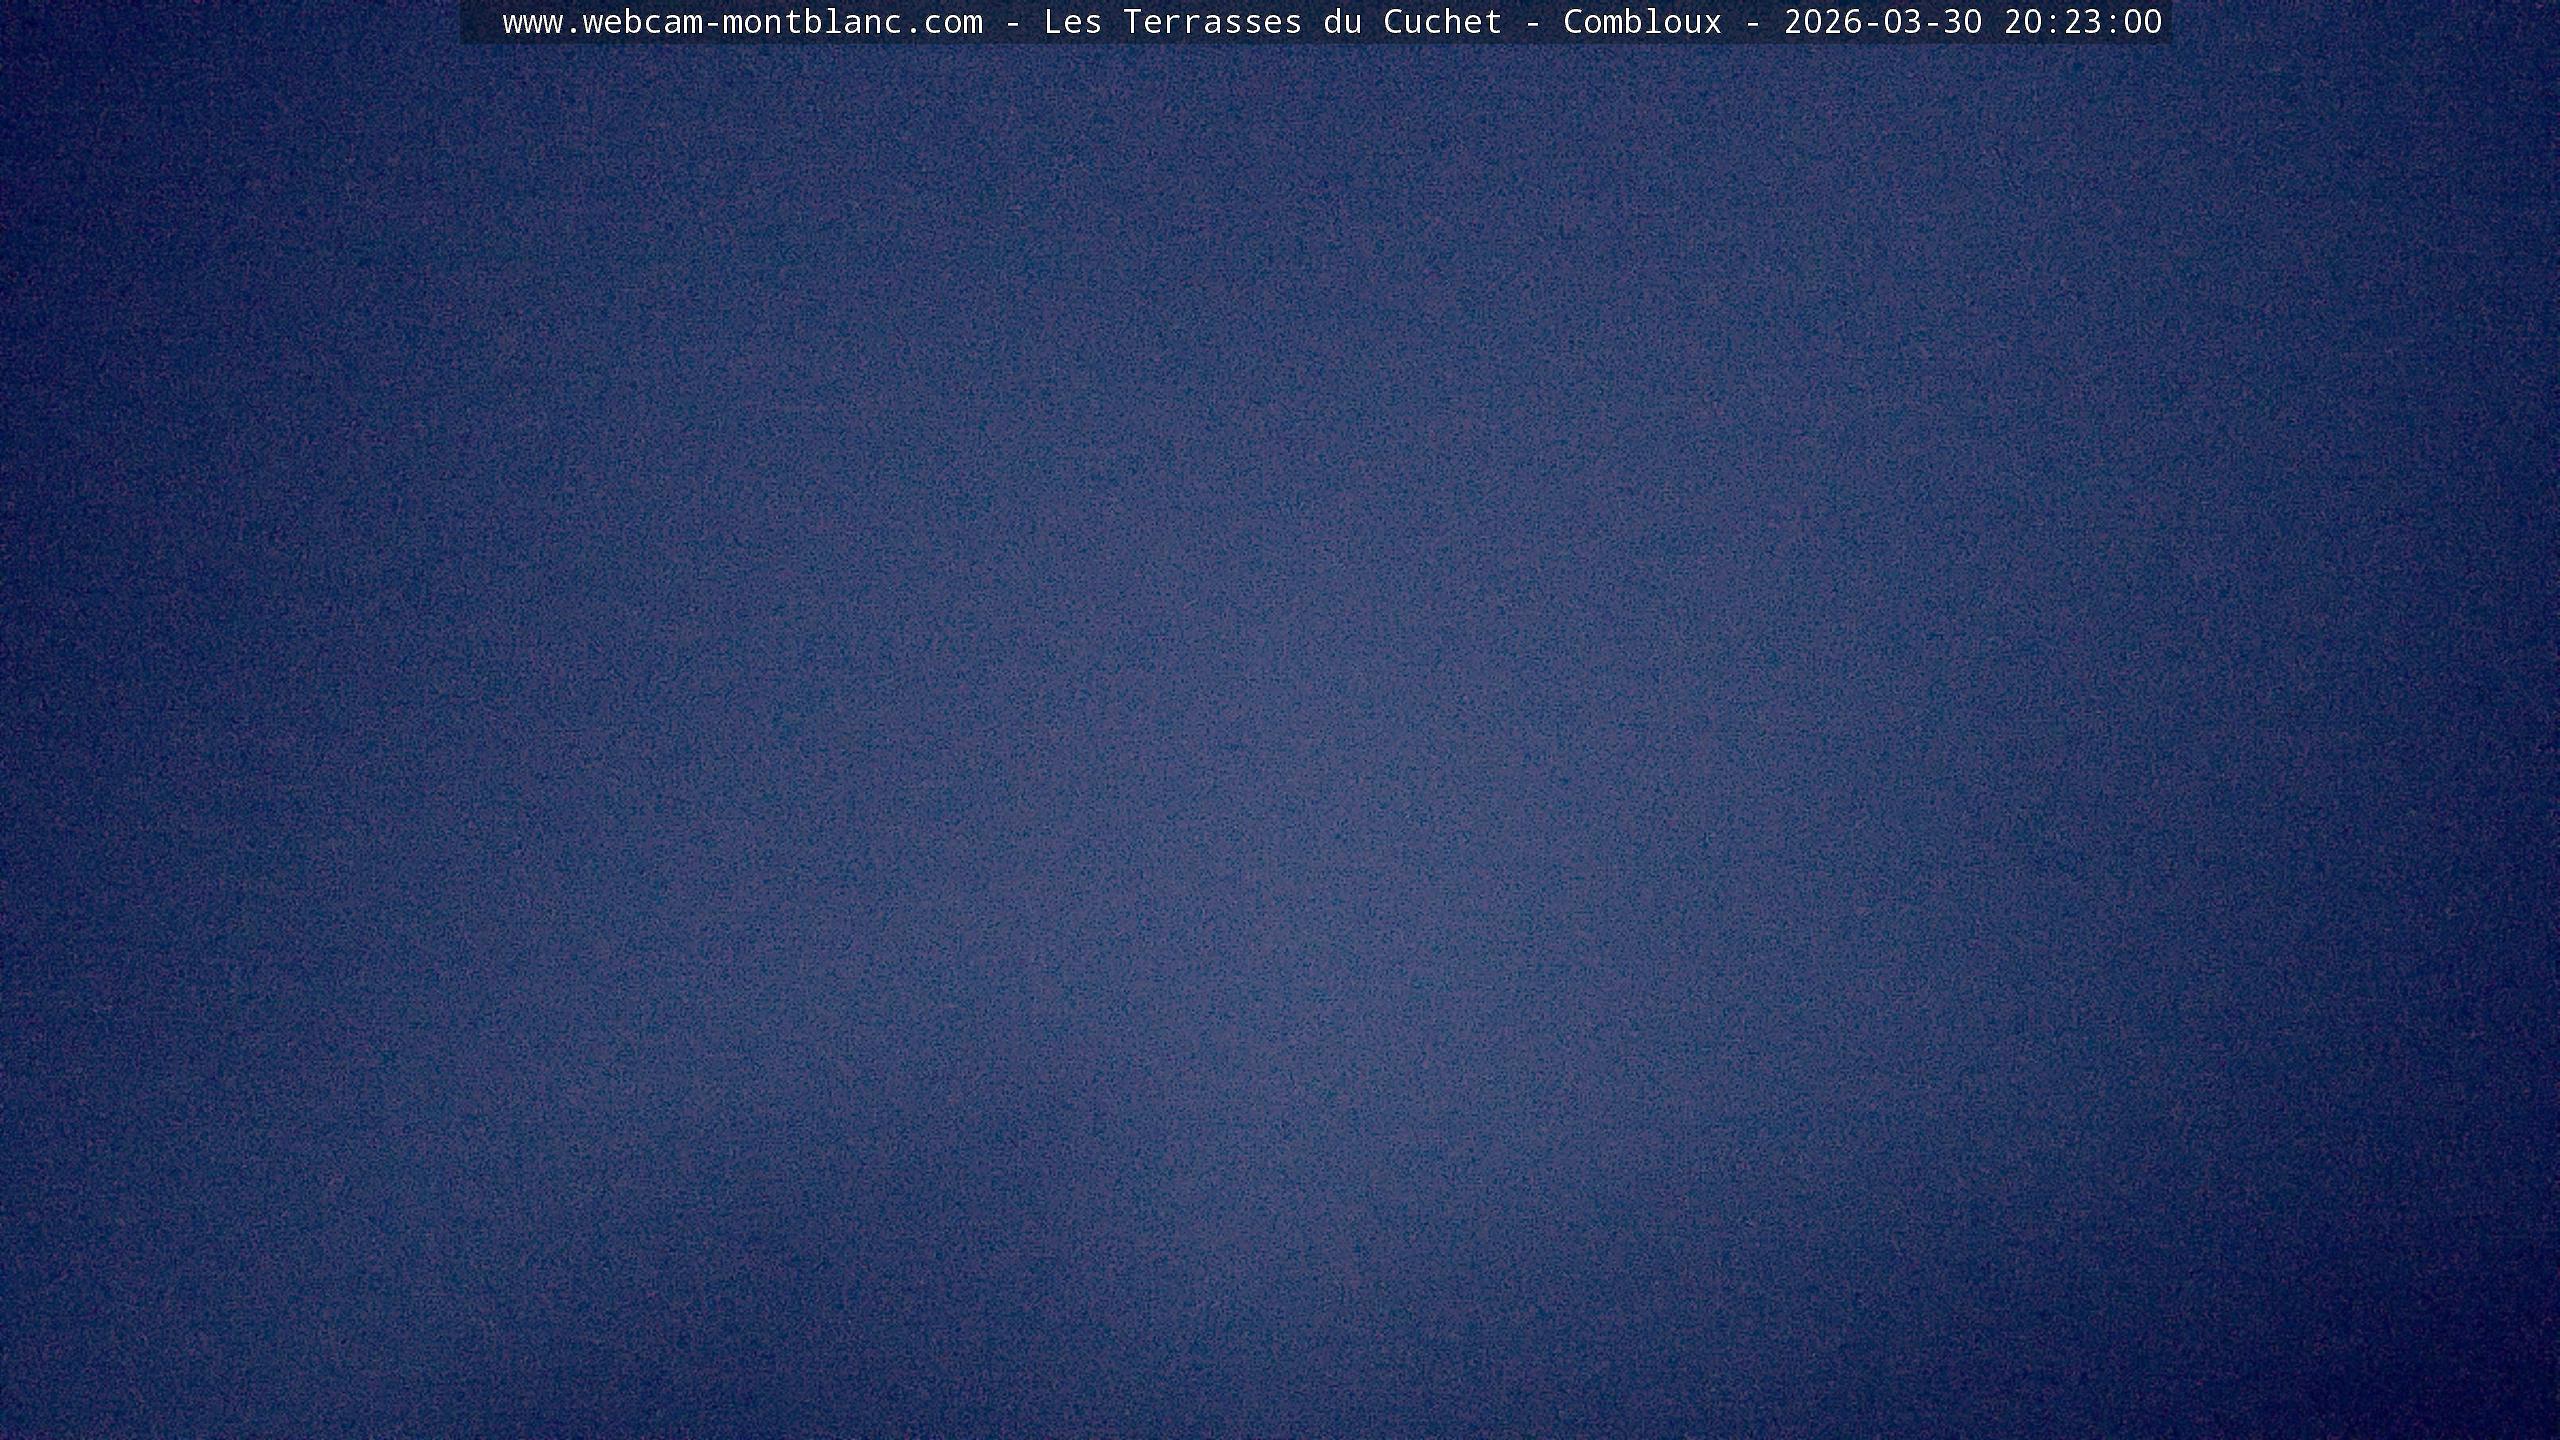Click 'montblanc' within the URL text
This screenshot has height=1440, width=2560.
tap(812, 22)
